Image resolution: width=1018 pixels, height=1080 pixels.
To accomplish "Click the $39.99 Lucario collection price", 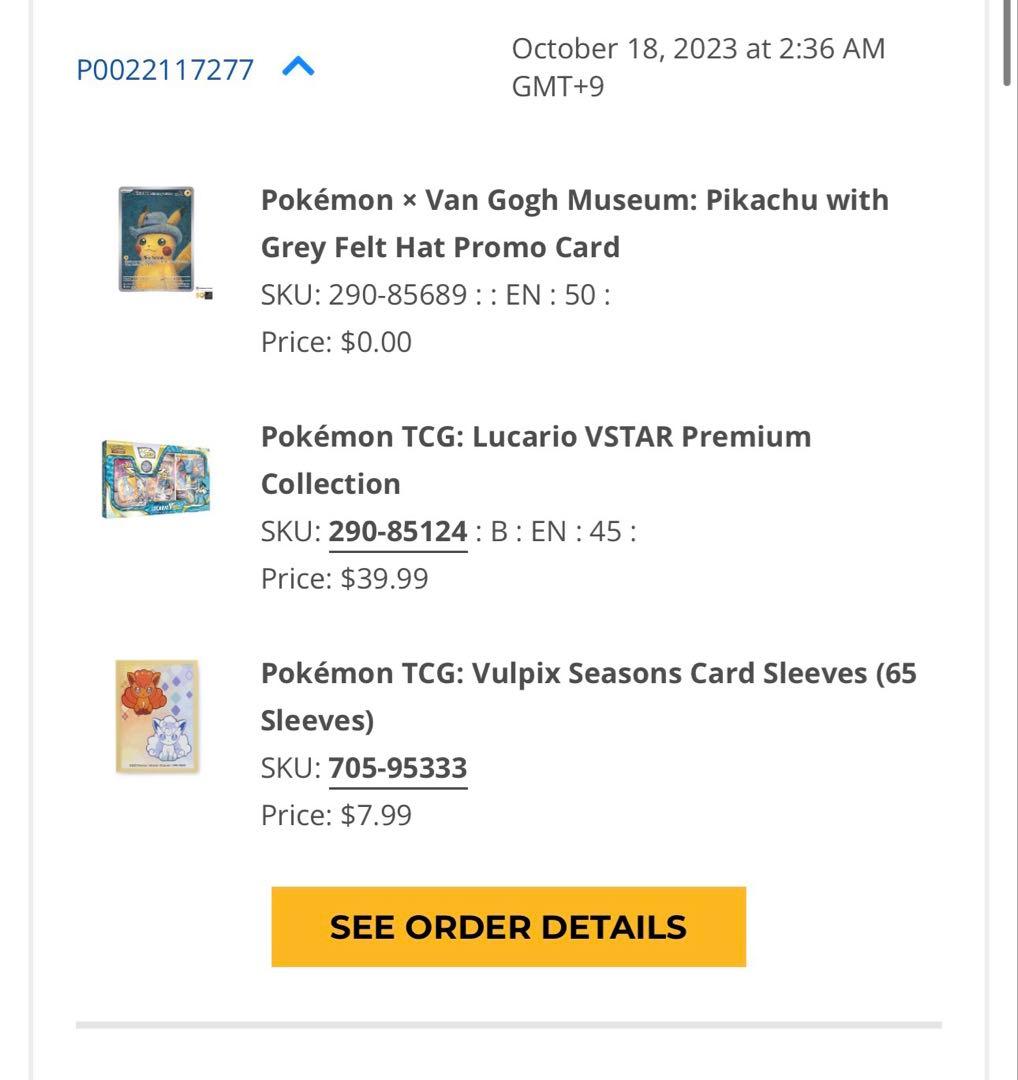I will click(x=384, y=578).
